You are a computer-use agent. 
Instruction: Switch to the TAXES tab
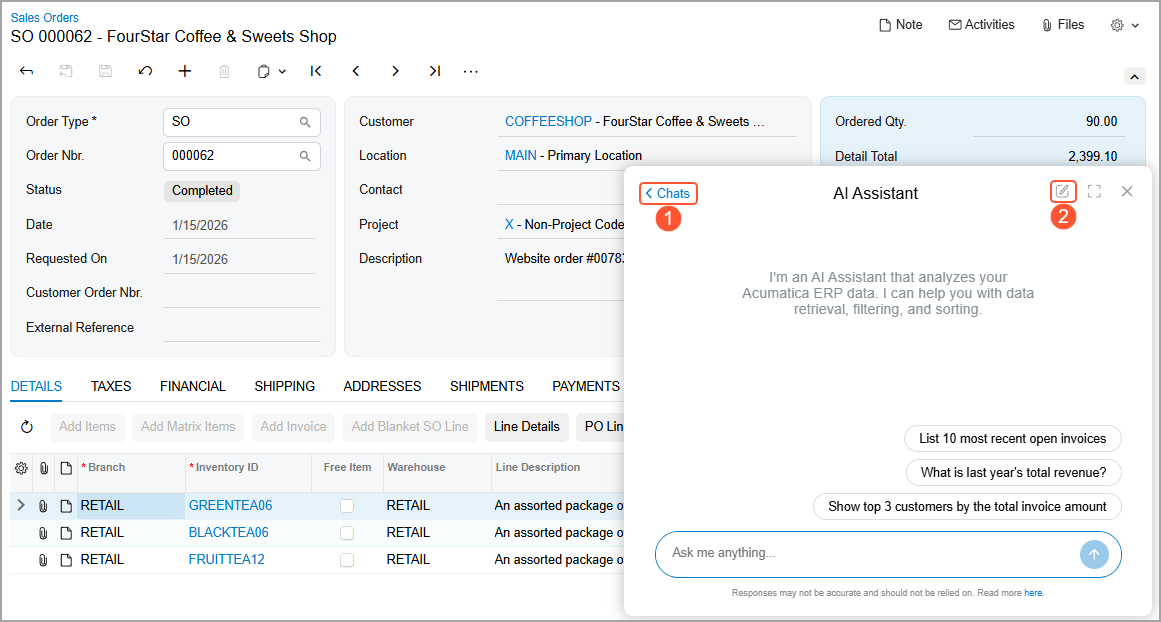(x=111, y=386)
